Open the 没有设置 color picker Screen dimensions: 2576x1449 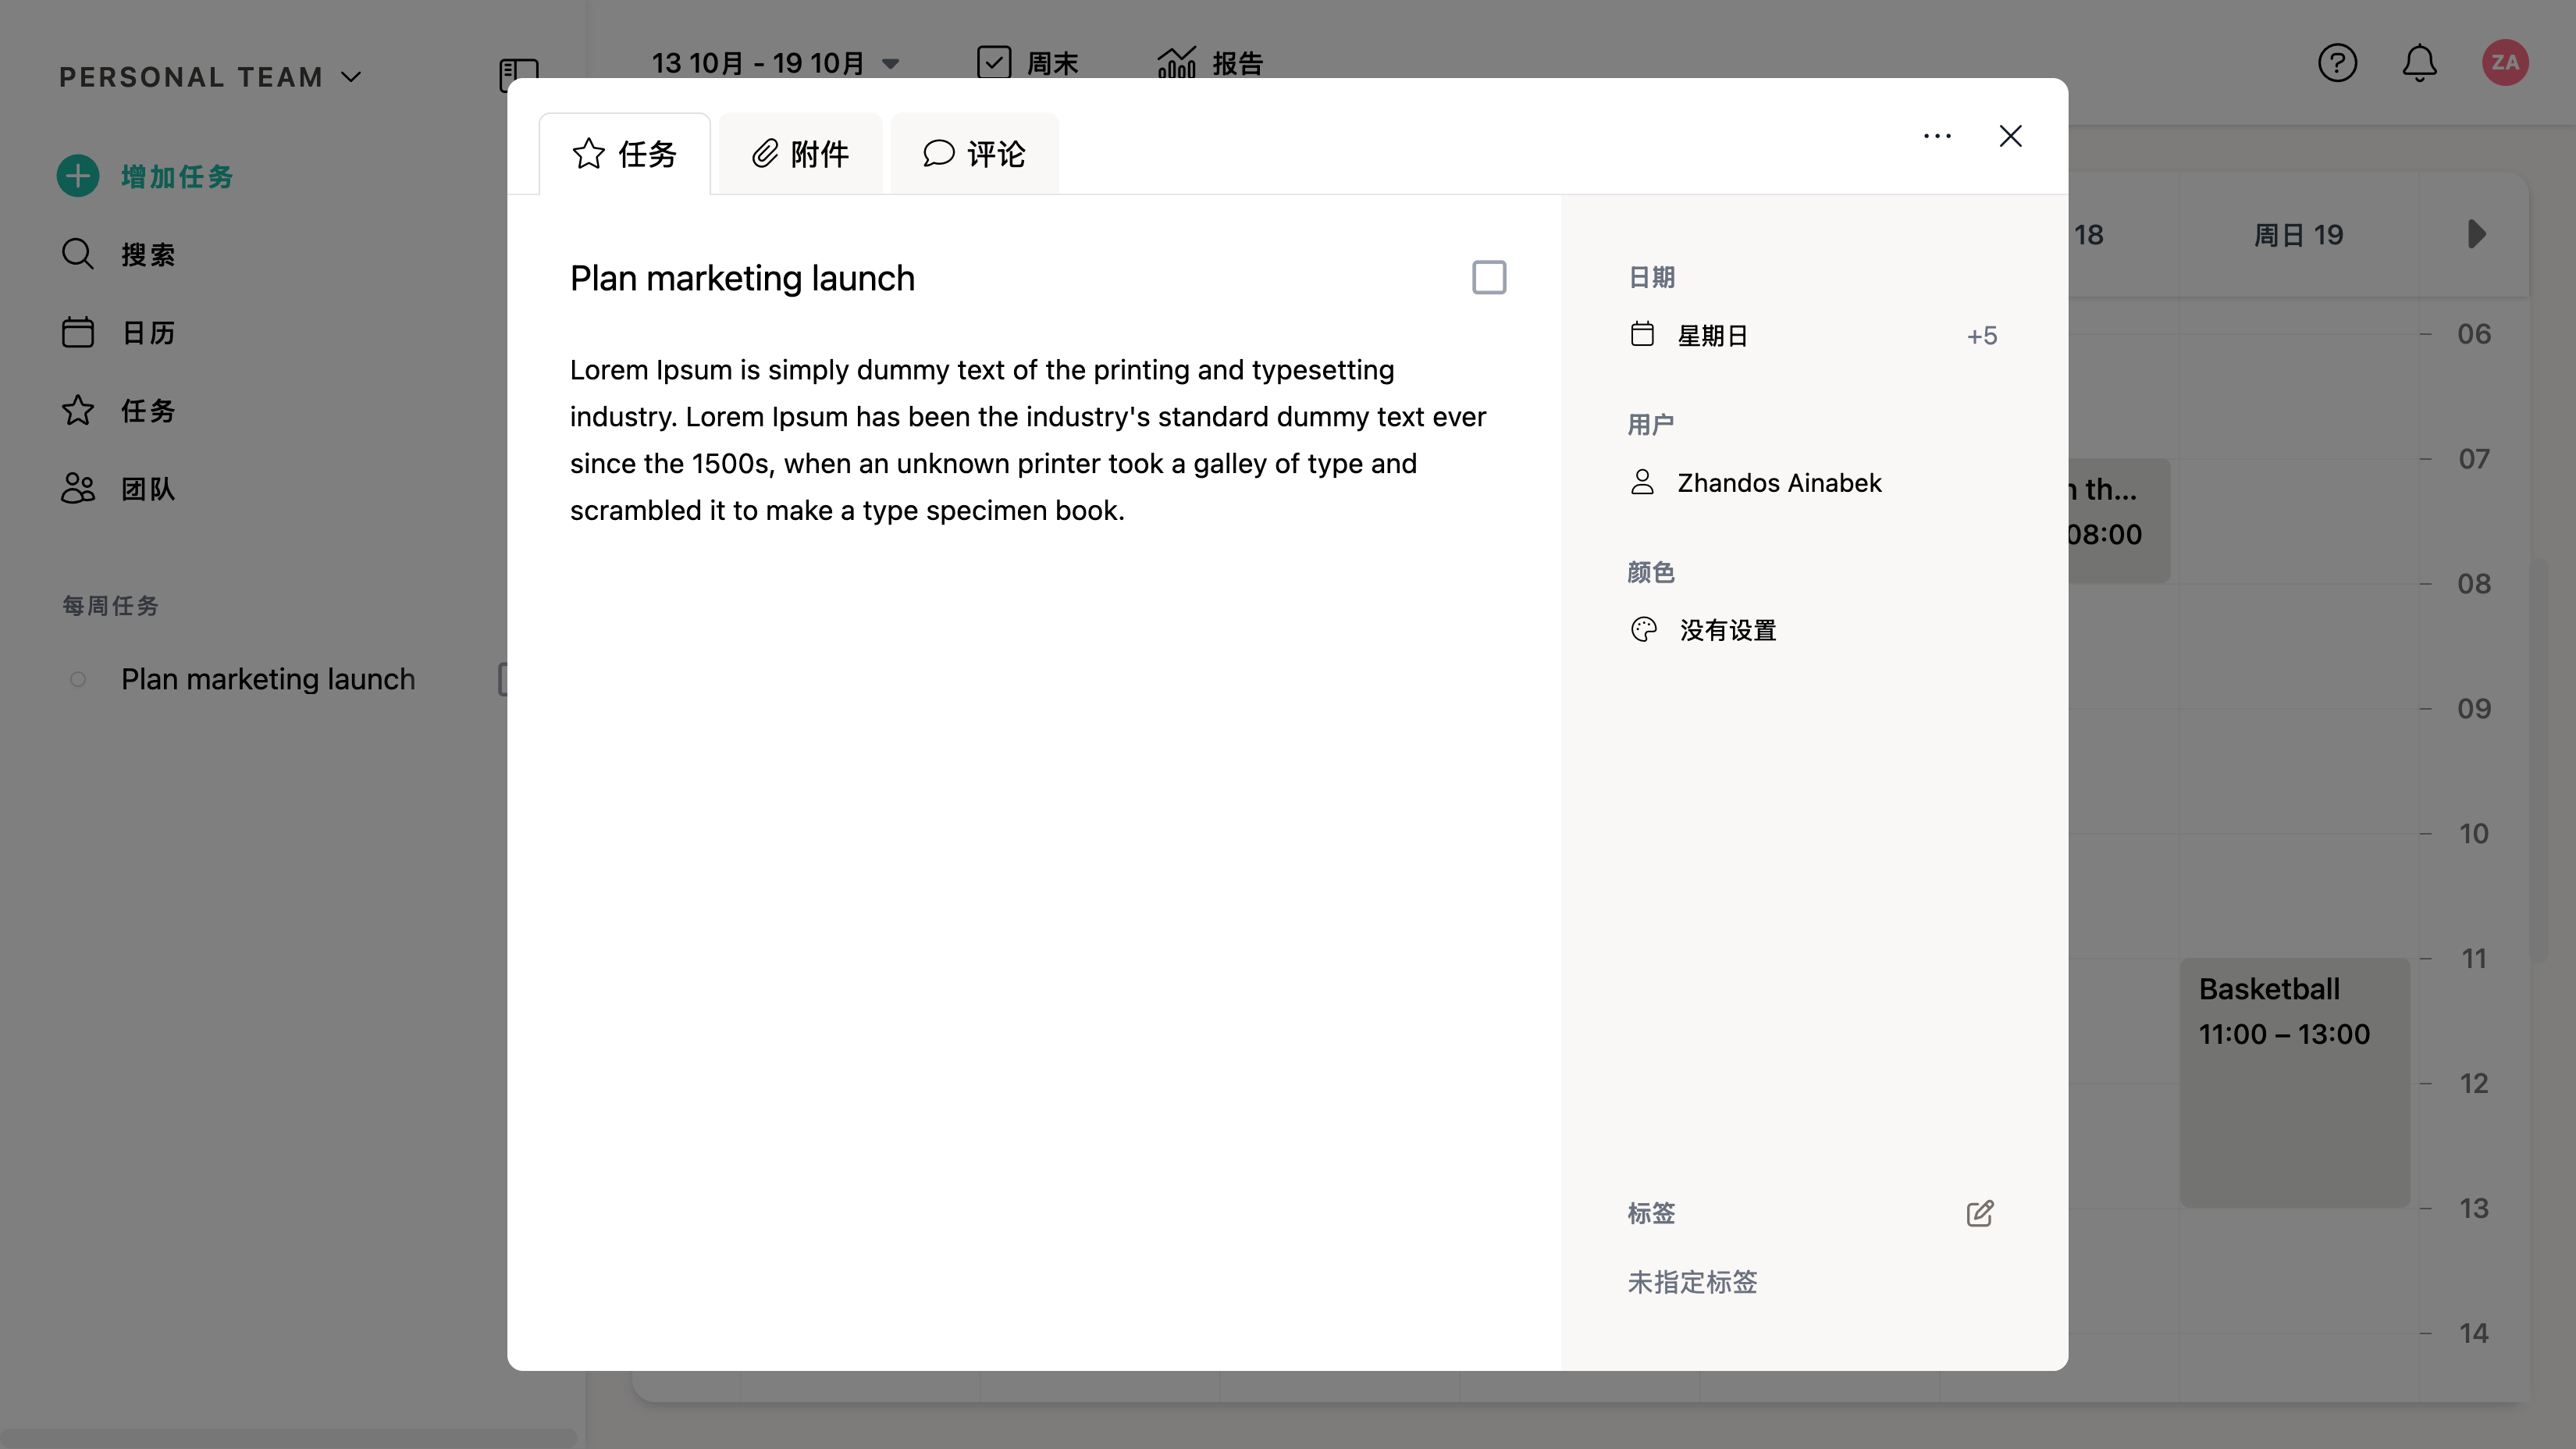coord(1727,630)
